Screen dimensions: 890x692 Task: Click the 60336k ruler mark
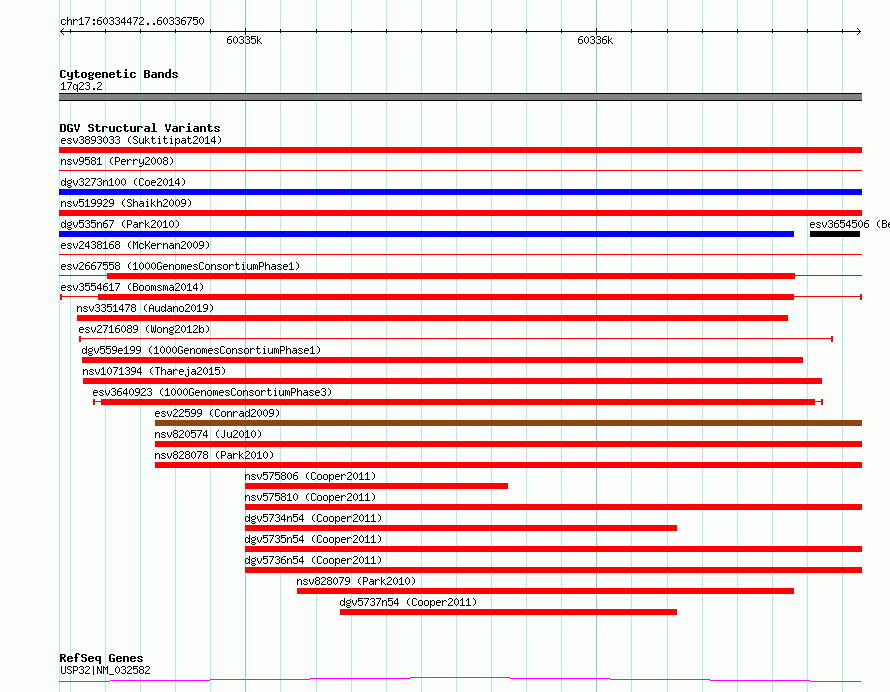tap(595, 40)
